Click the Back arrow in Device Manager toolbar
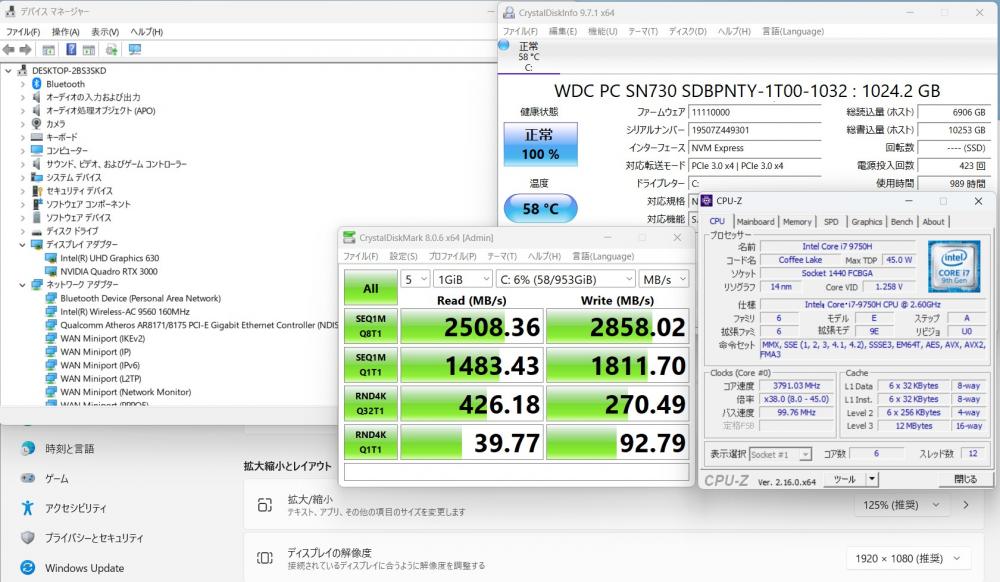1000x582 pixels. point(9,50)
